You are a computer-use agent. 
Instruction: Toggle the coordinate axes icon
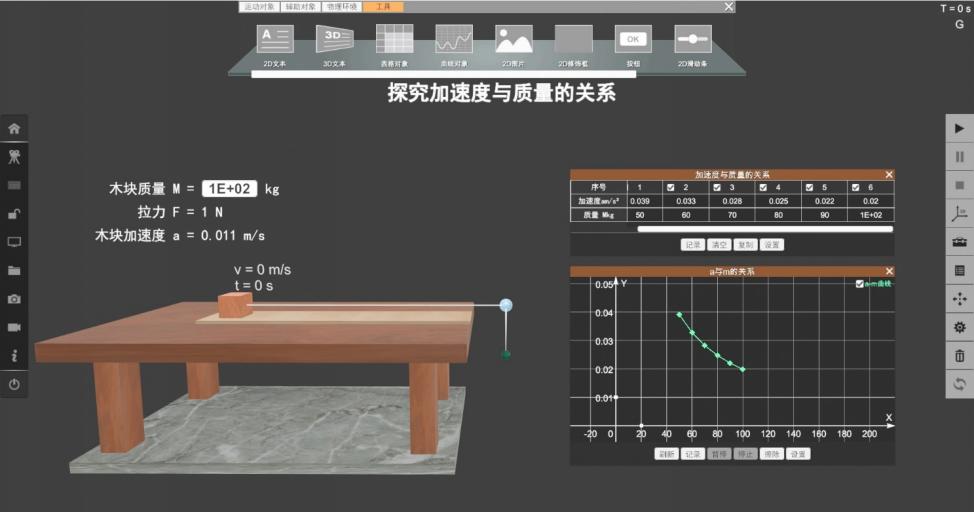point(960,214)
